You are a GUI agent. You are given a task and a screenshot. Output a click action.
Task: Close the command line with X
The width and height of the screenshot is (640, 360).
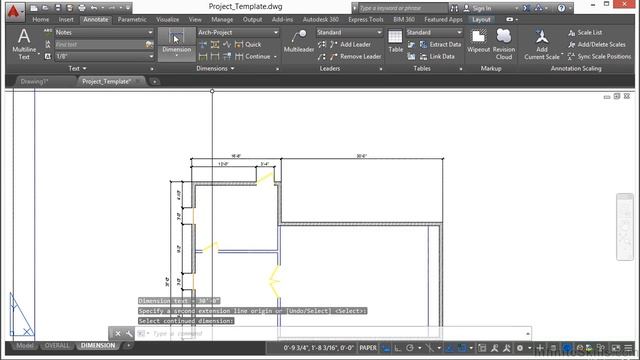click(x=118, y=333)
